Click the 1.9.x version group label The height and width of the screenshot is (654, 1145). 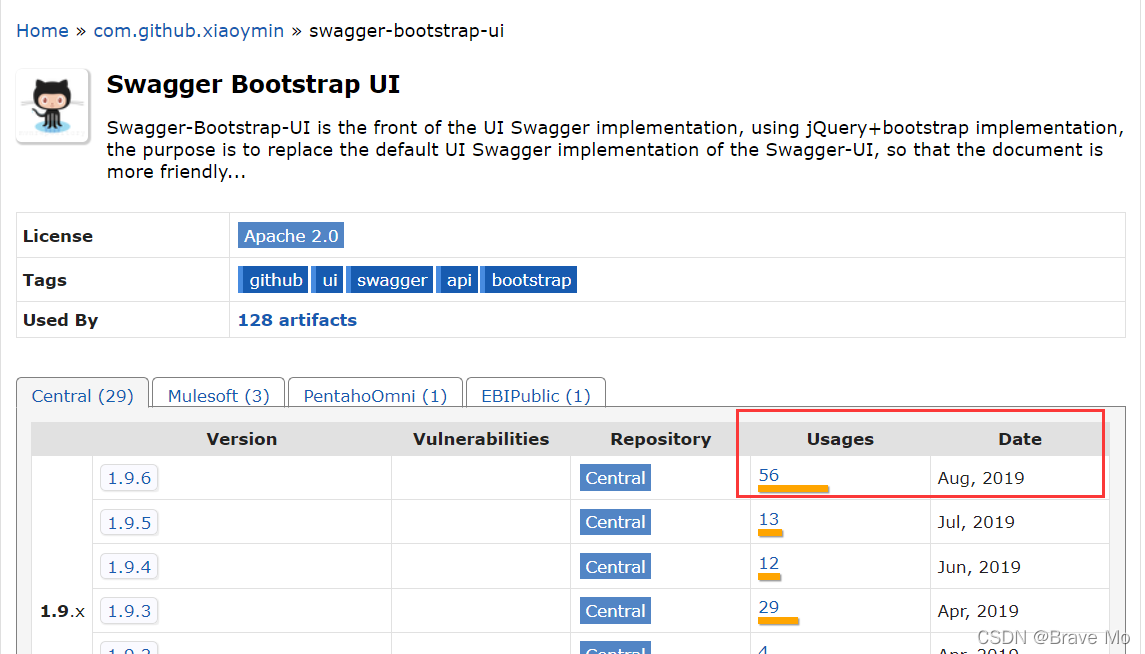pyautogui.click(x=62, y=611)
